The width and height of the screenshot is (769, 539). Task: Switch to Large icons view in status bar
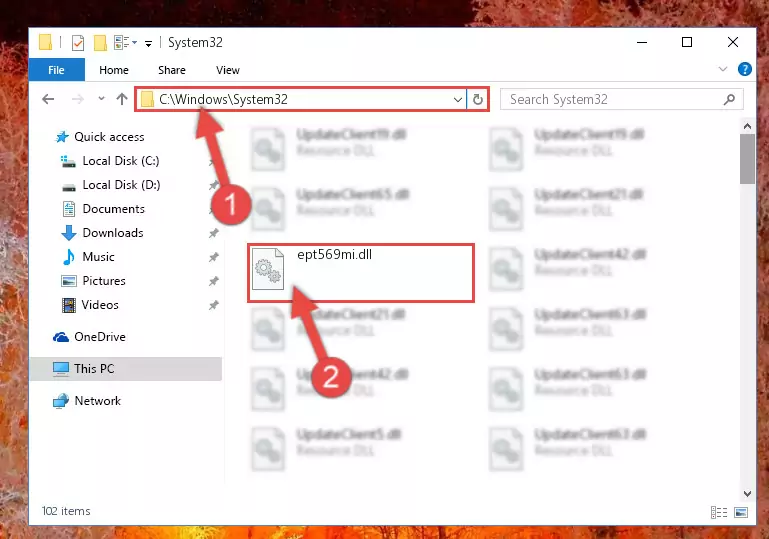pyautogui.click(x=741, y=513)
